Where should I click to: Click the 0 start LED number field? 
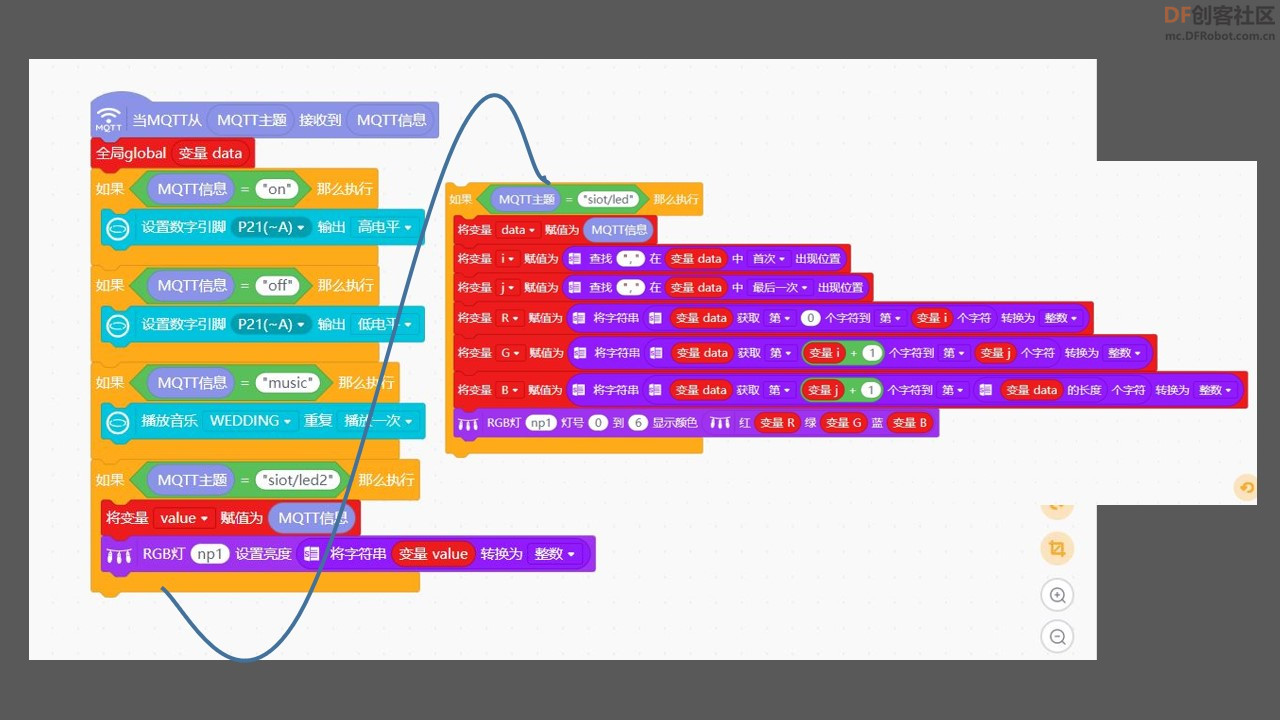598,423
